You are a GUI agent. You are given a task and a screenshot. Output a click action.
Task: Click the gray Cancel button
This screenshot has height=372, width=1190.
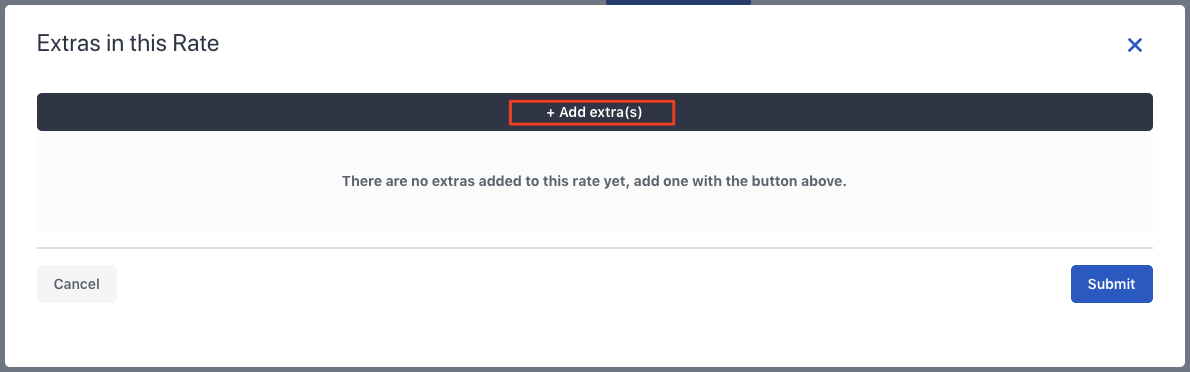click(77, 284)
